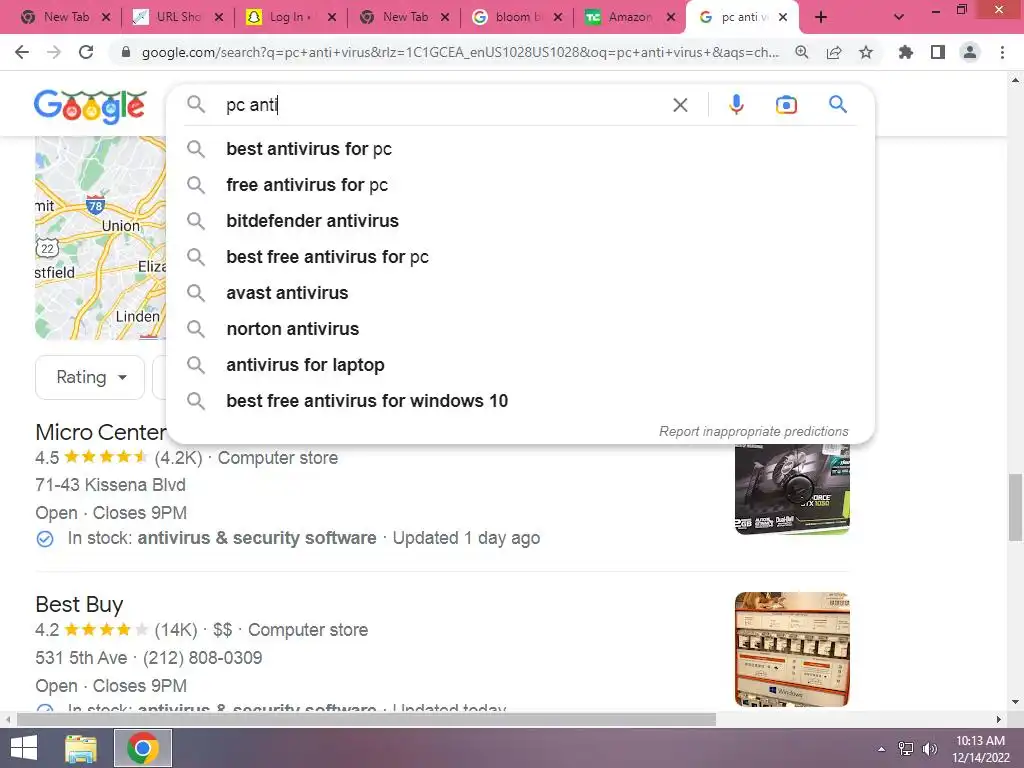Open Micro Center listing

(101, 432)
